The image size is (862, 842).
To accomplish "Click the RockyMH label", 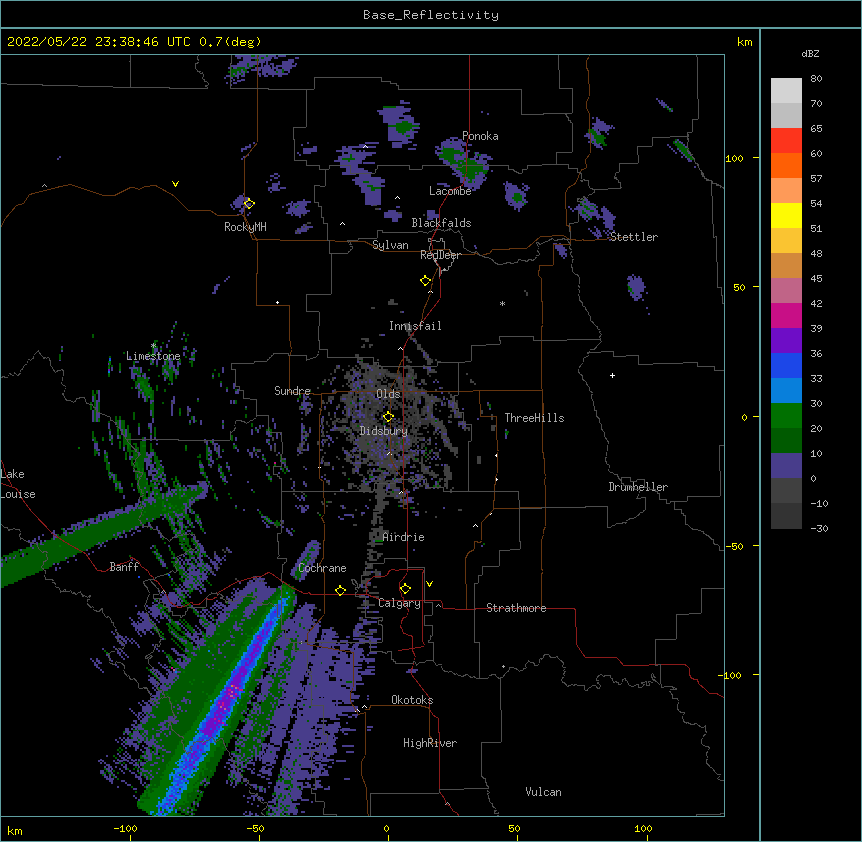I will tap(245, 227).
